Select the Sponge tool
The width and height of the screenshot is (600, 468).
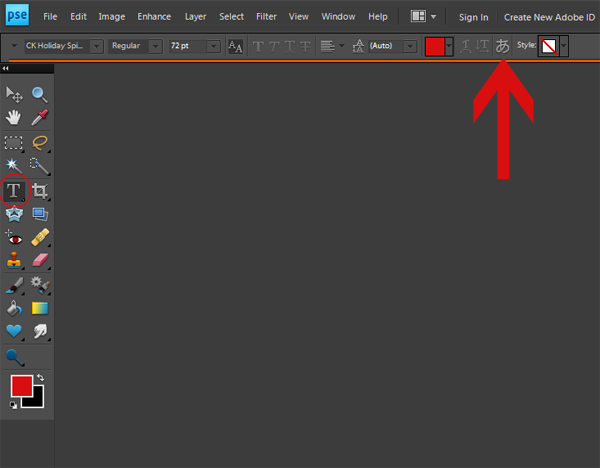click(15, 358)
